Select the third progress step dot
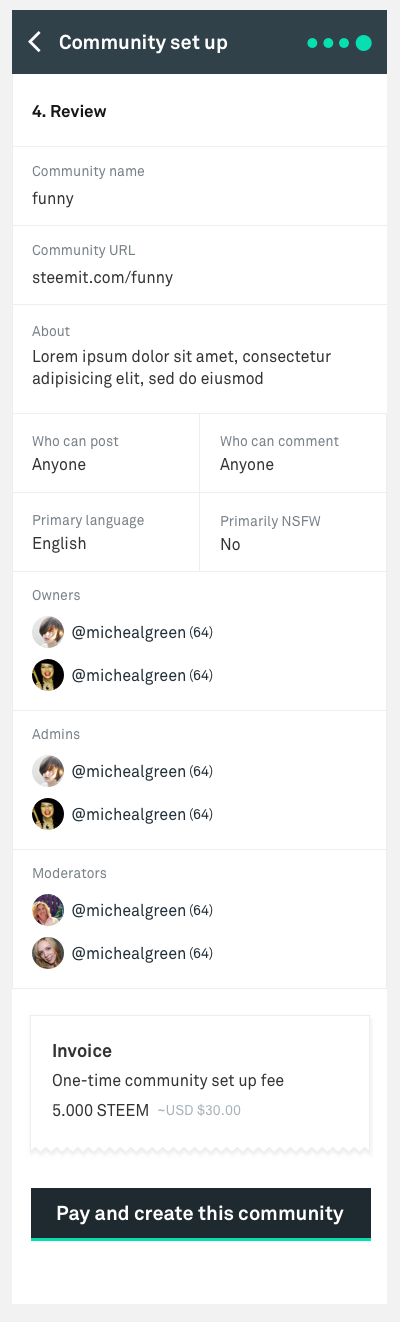This screenshot has height=1322, width=400. [x=344, y=43]
